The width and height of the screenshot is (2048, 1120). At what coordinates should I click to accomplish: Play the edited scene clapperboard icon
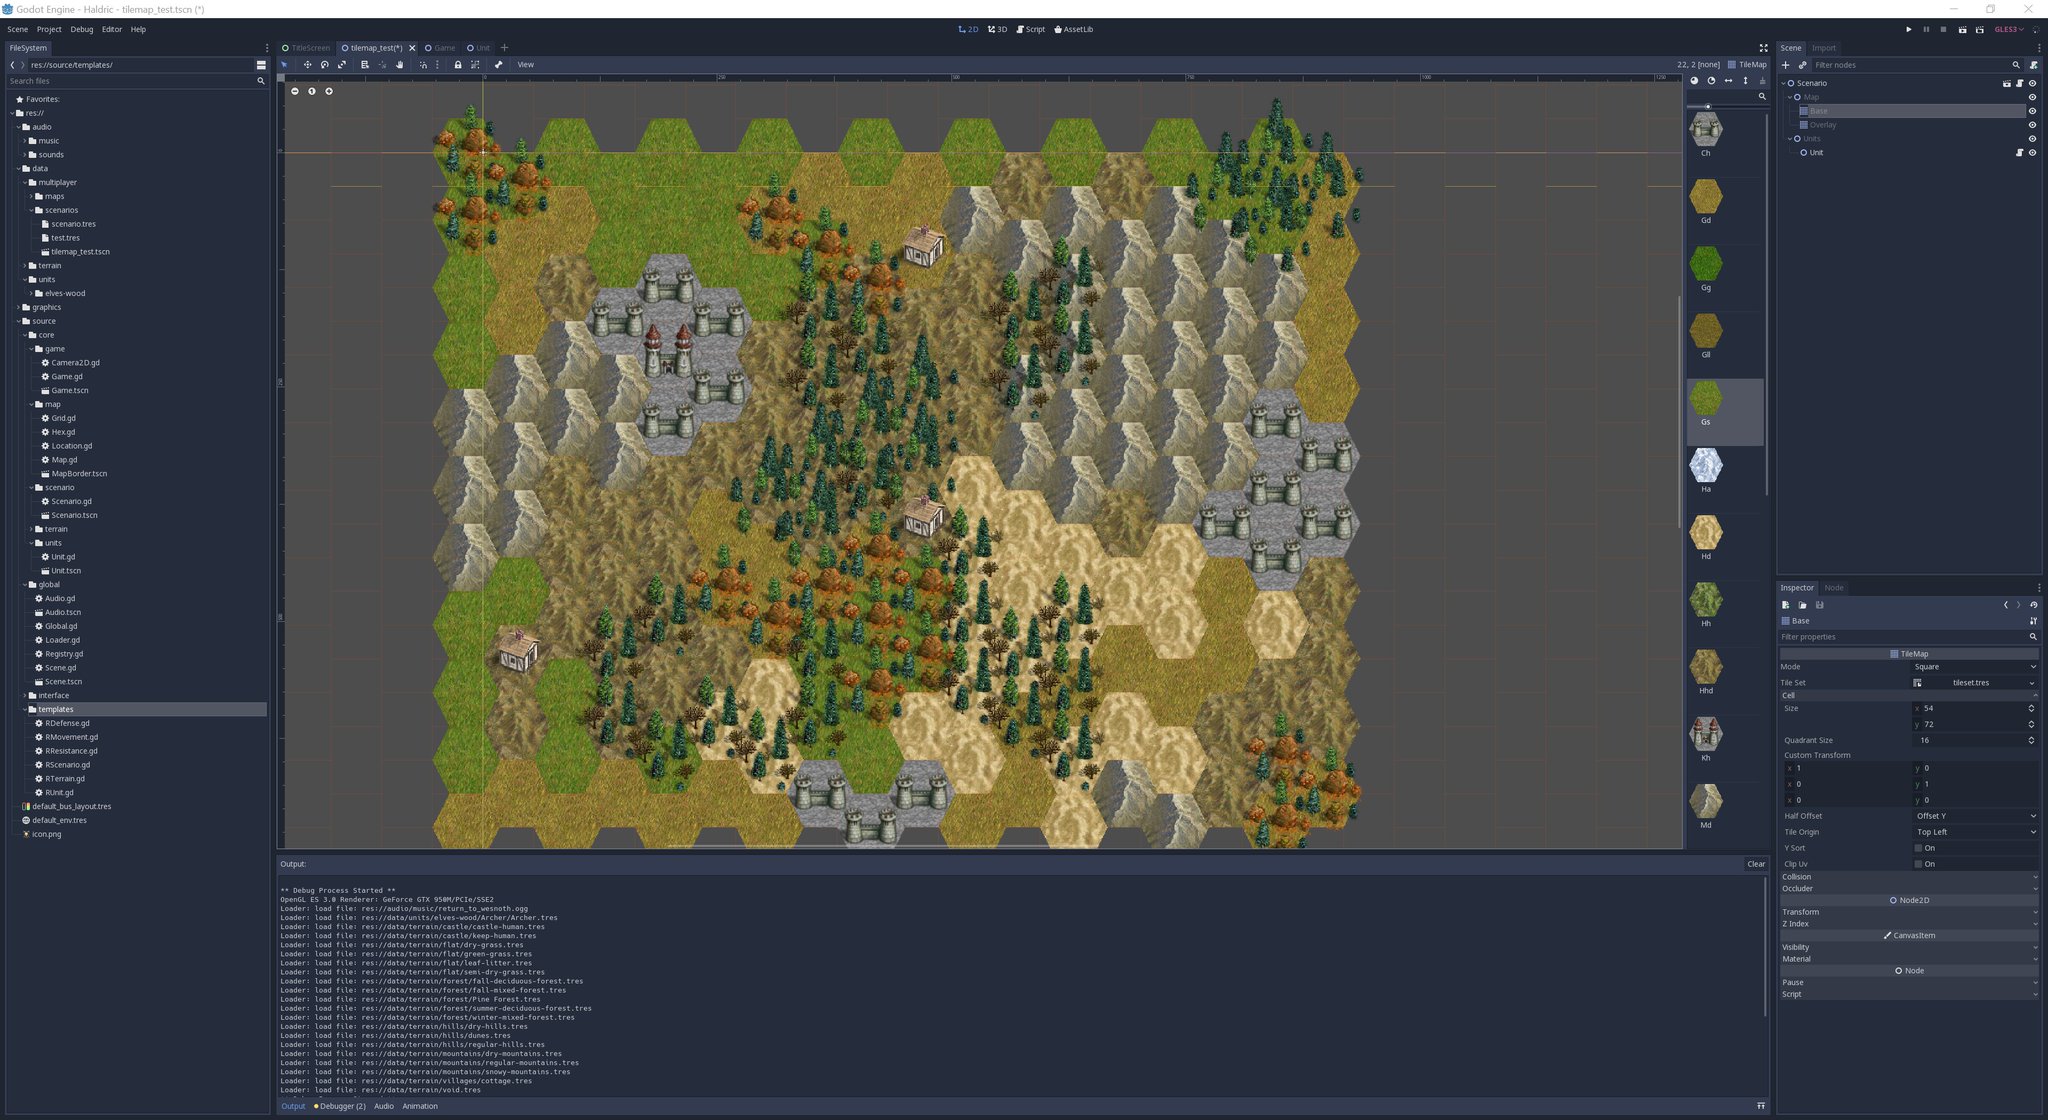click(1962, 29)
